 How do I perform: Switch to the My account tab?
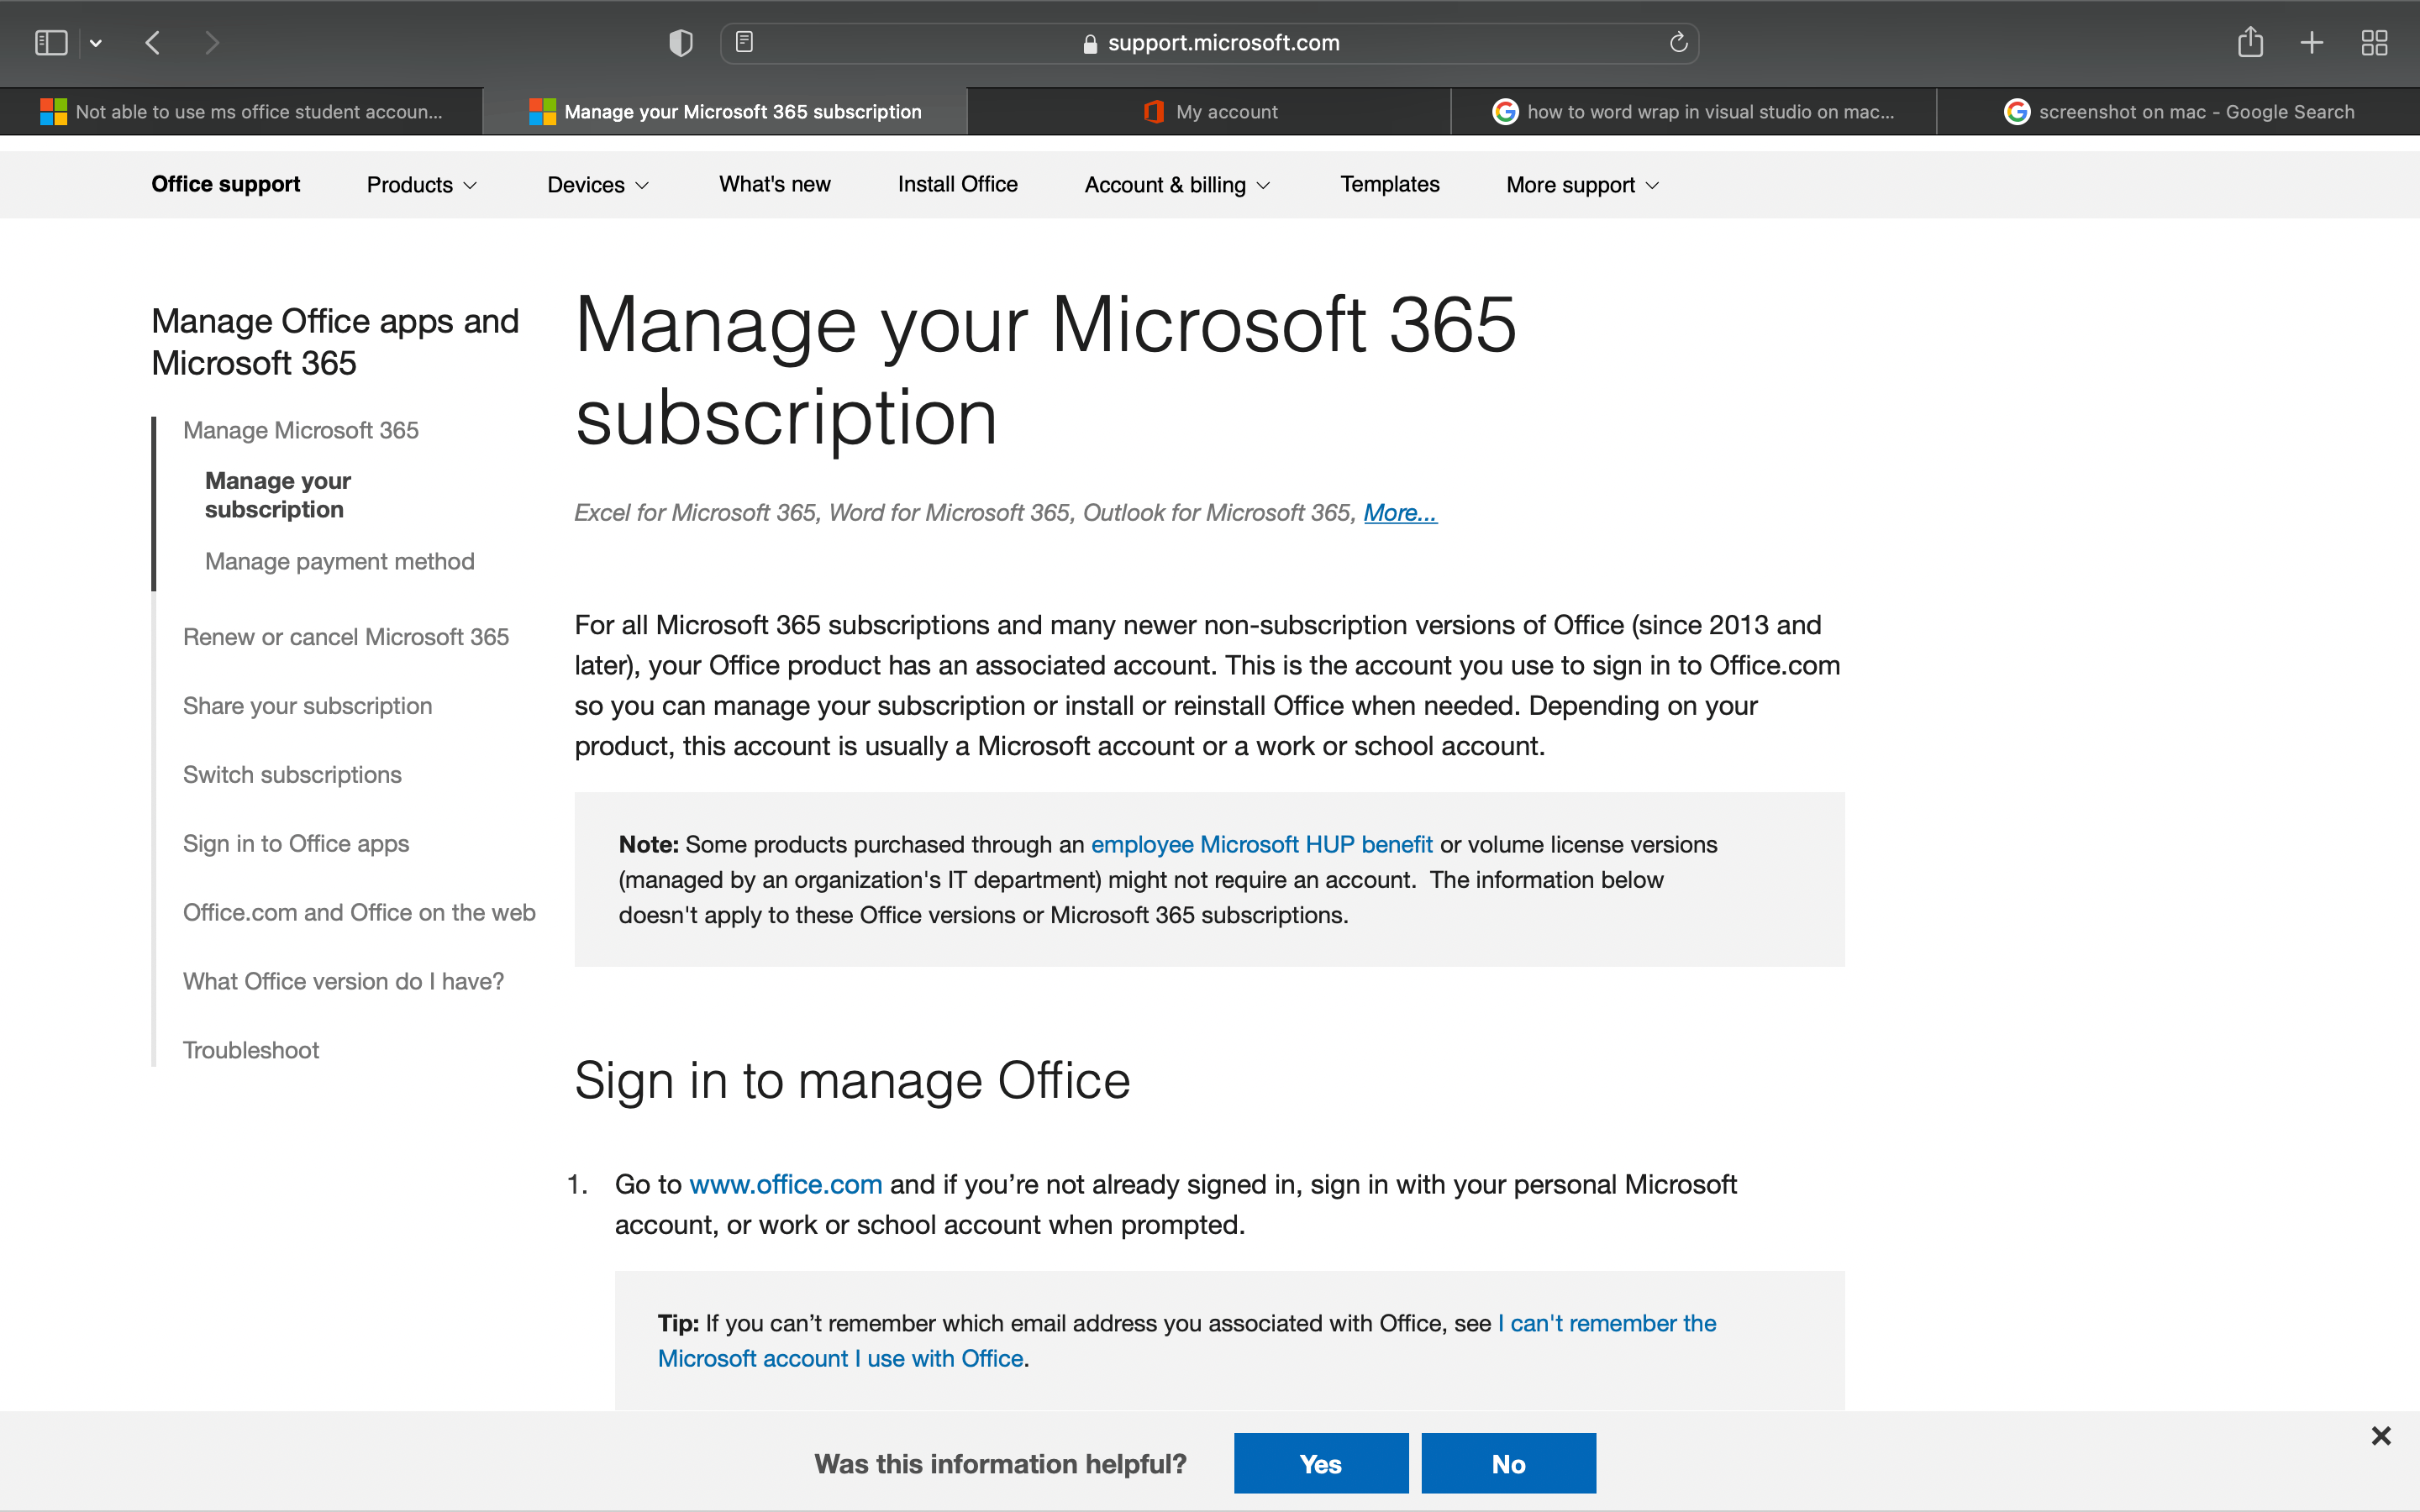(x=1209, y=112)
